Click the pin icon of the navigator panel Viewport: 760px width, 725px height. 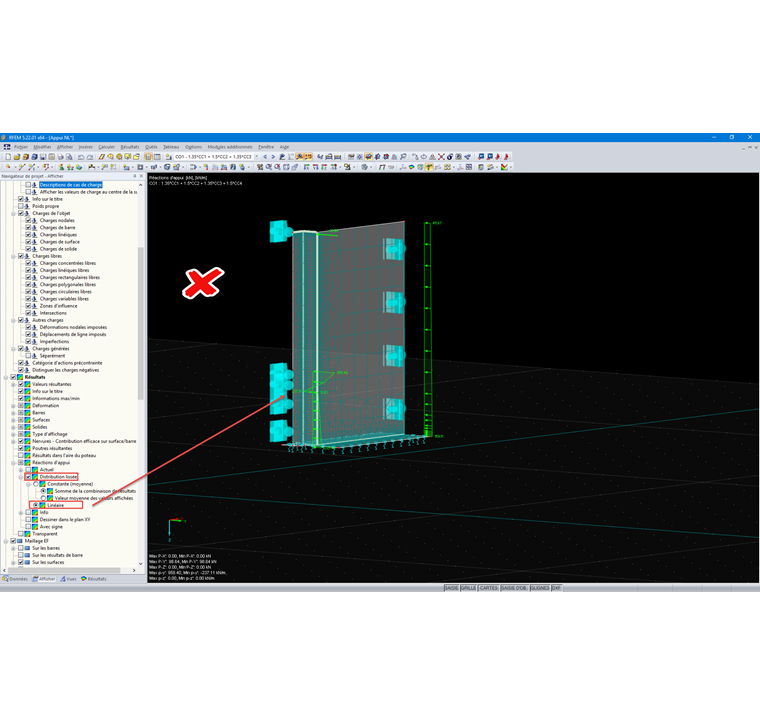click(x=135, y=176)
